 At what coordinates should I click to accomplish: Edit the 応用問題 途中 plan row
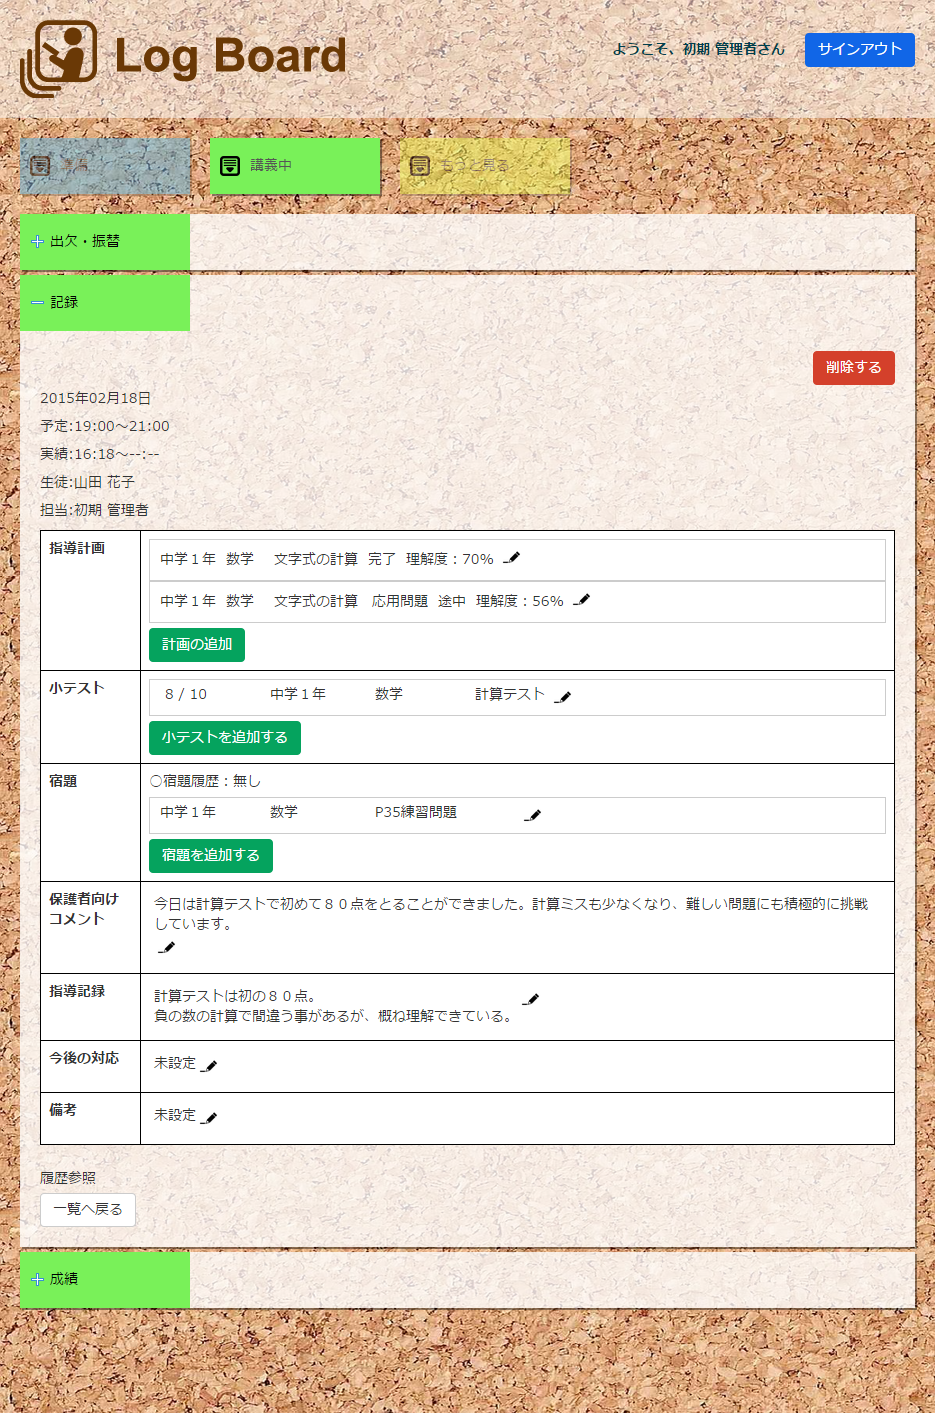click(x=582, y=600)
